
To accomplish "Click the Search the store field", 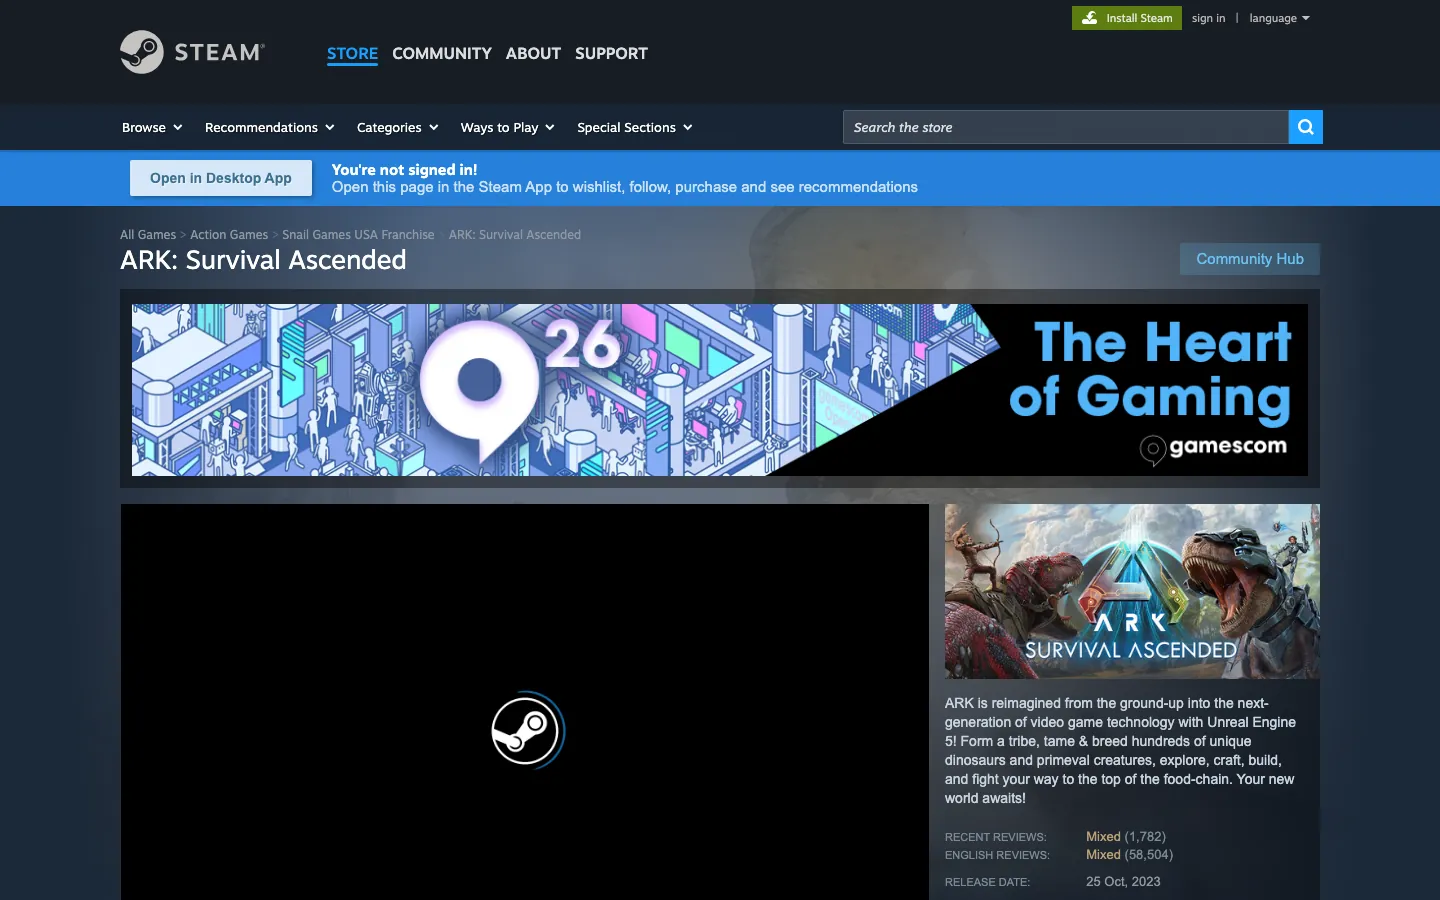I will 1066,127.
